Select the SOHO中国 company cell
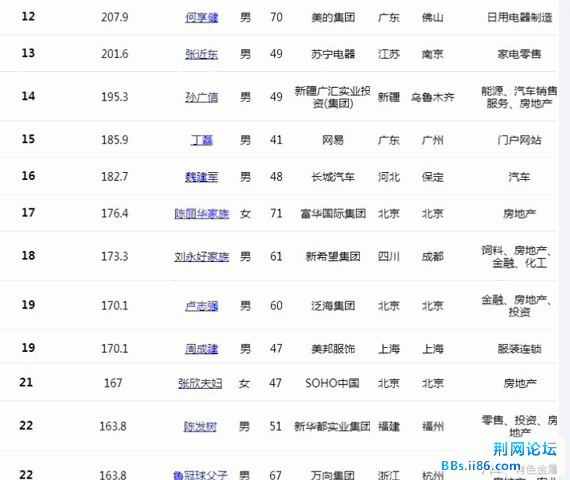The width and height of the screenshot is (570, 480). coord(332,383)
